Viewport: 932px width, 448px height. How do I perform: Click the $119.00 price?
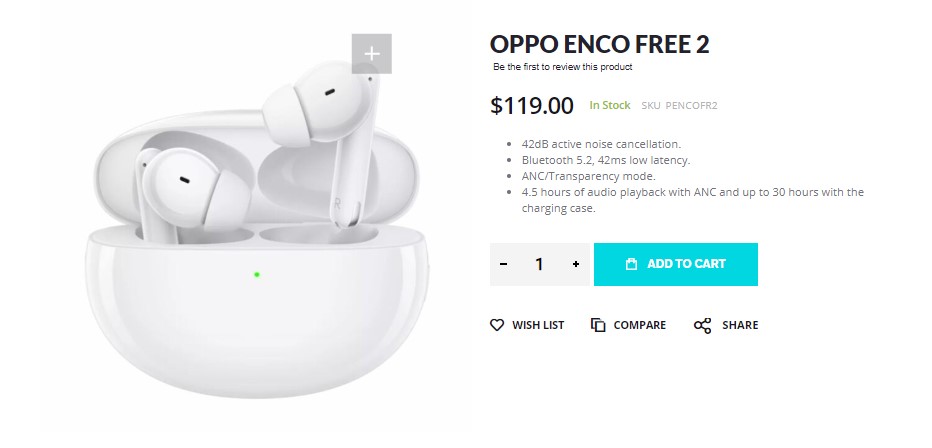(x=532, y=106)
